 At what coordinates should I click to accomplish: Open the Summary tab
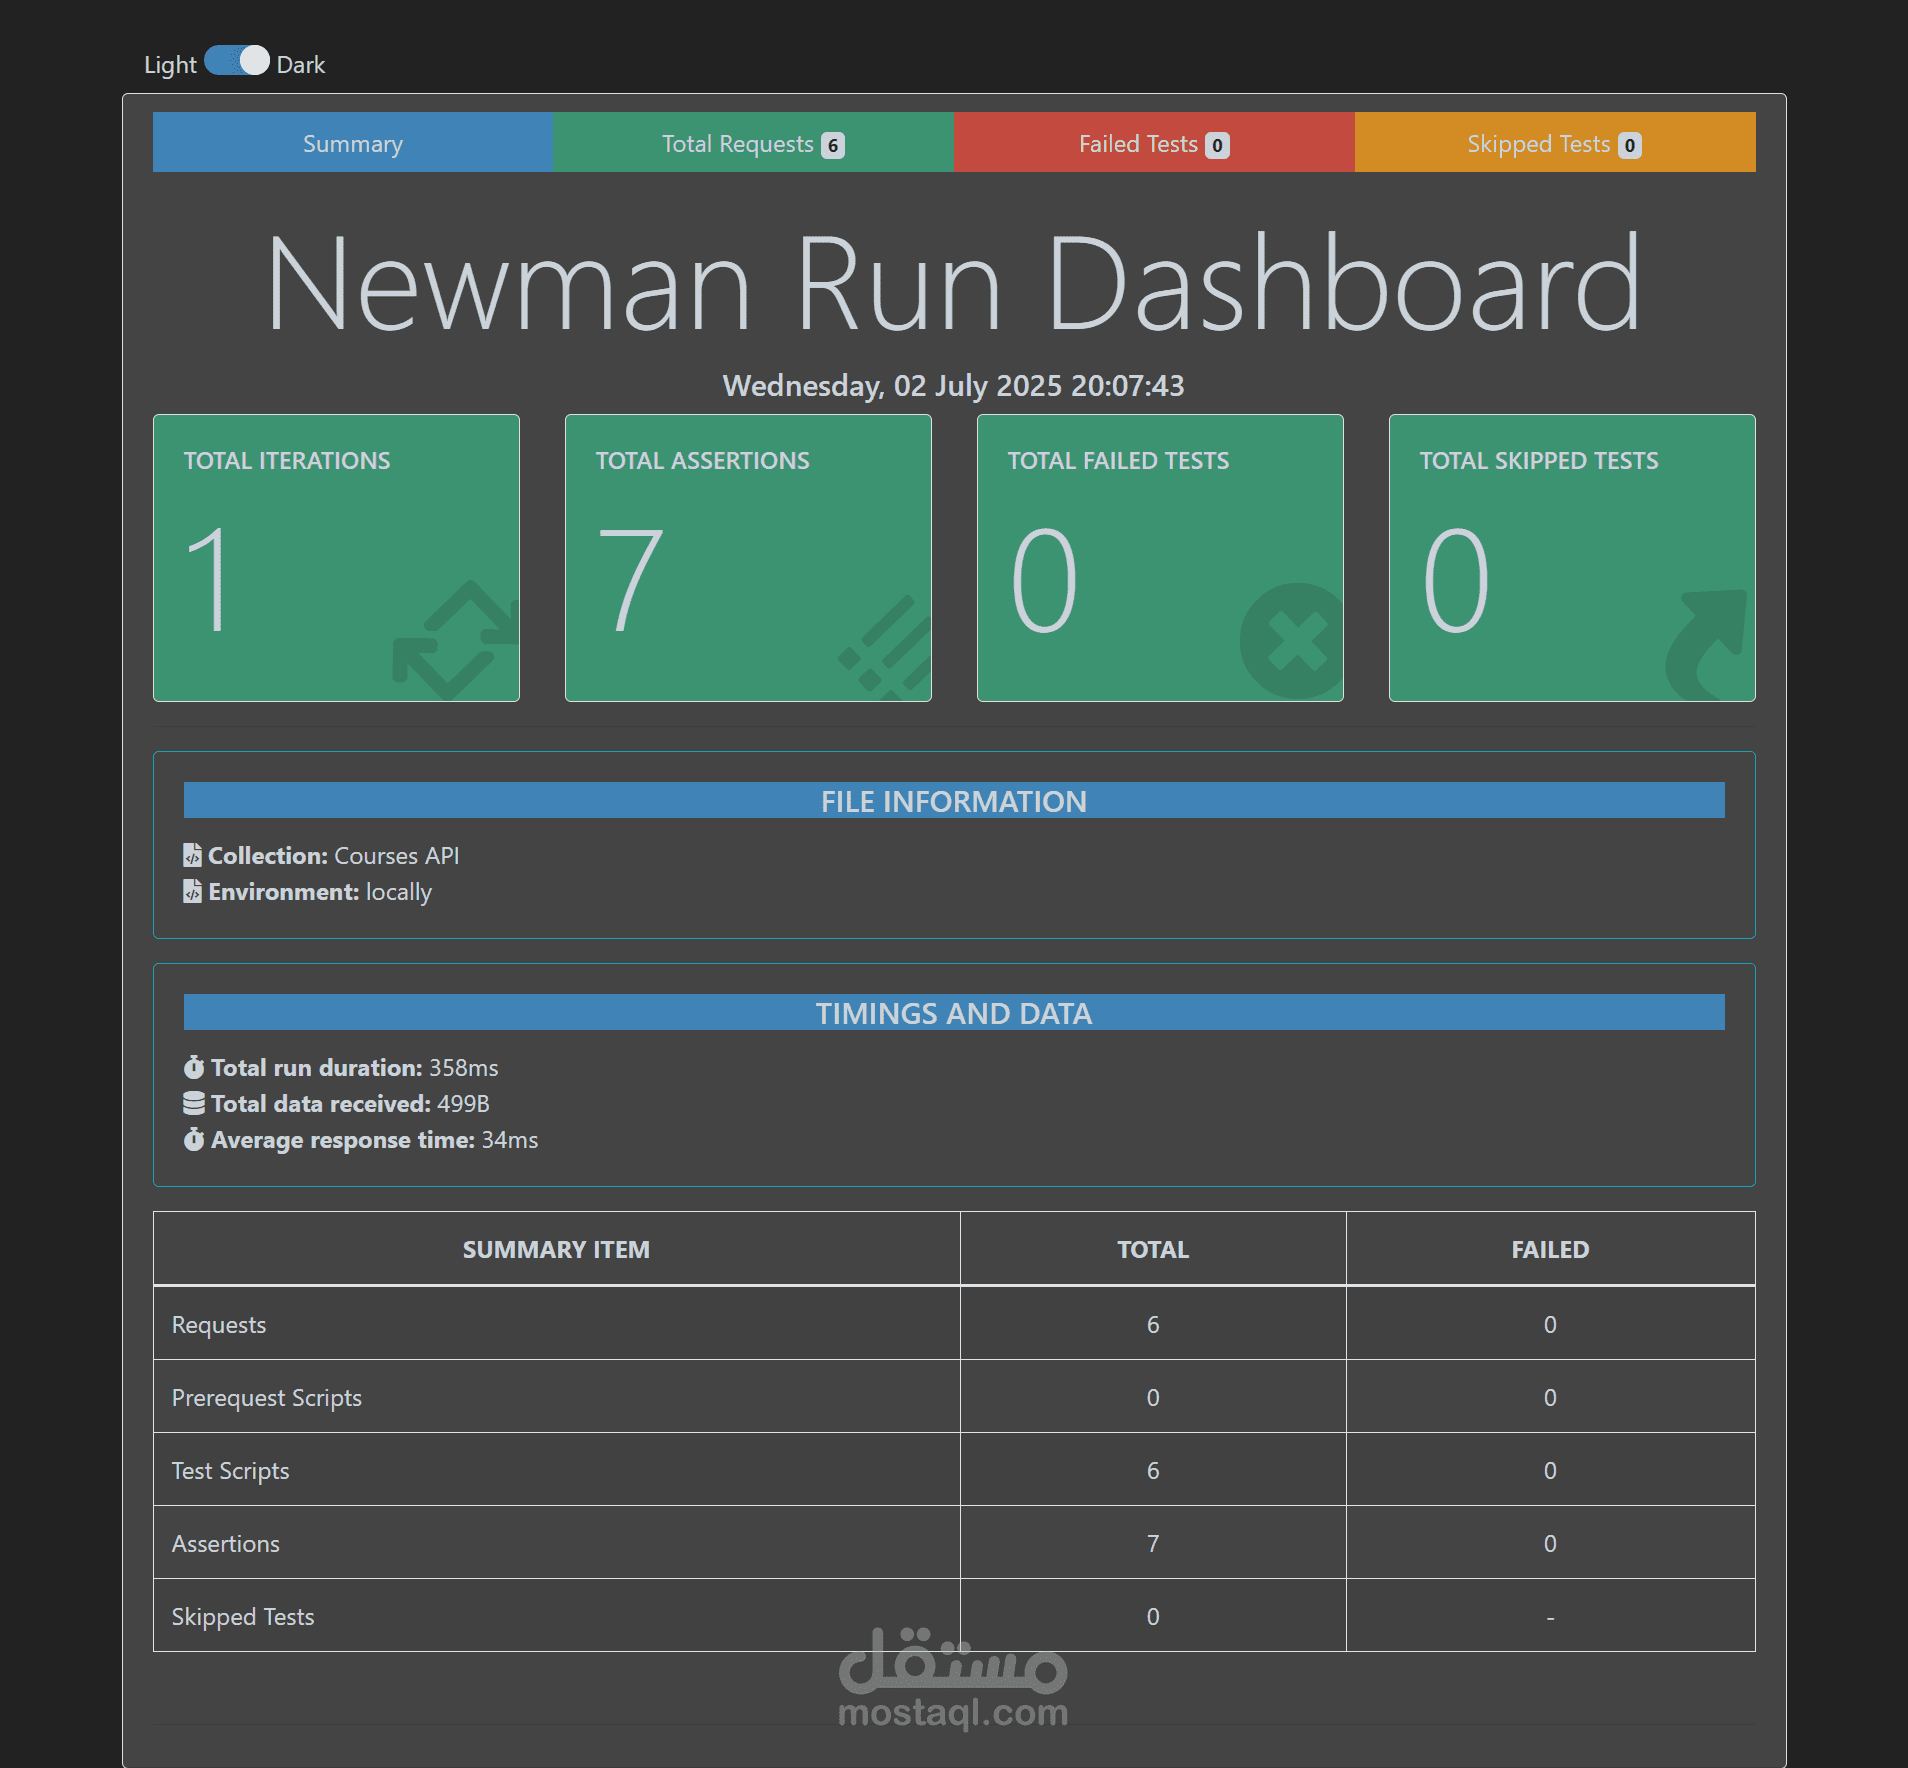(x=353, y=143)
